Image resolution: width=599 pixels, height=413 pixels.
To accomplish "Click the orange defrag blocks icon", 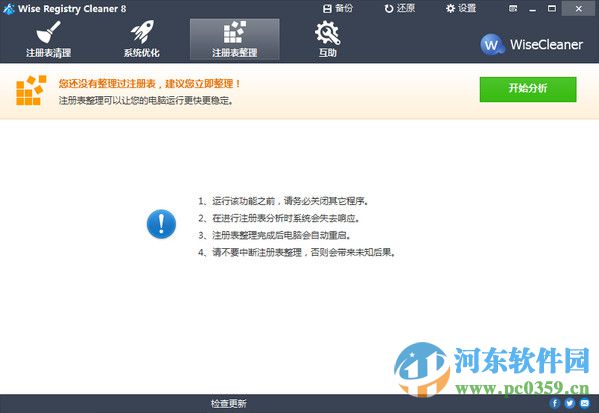I will 31,90.
